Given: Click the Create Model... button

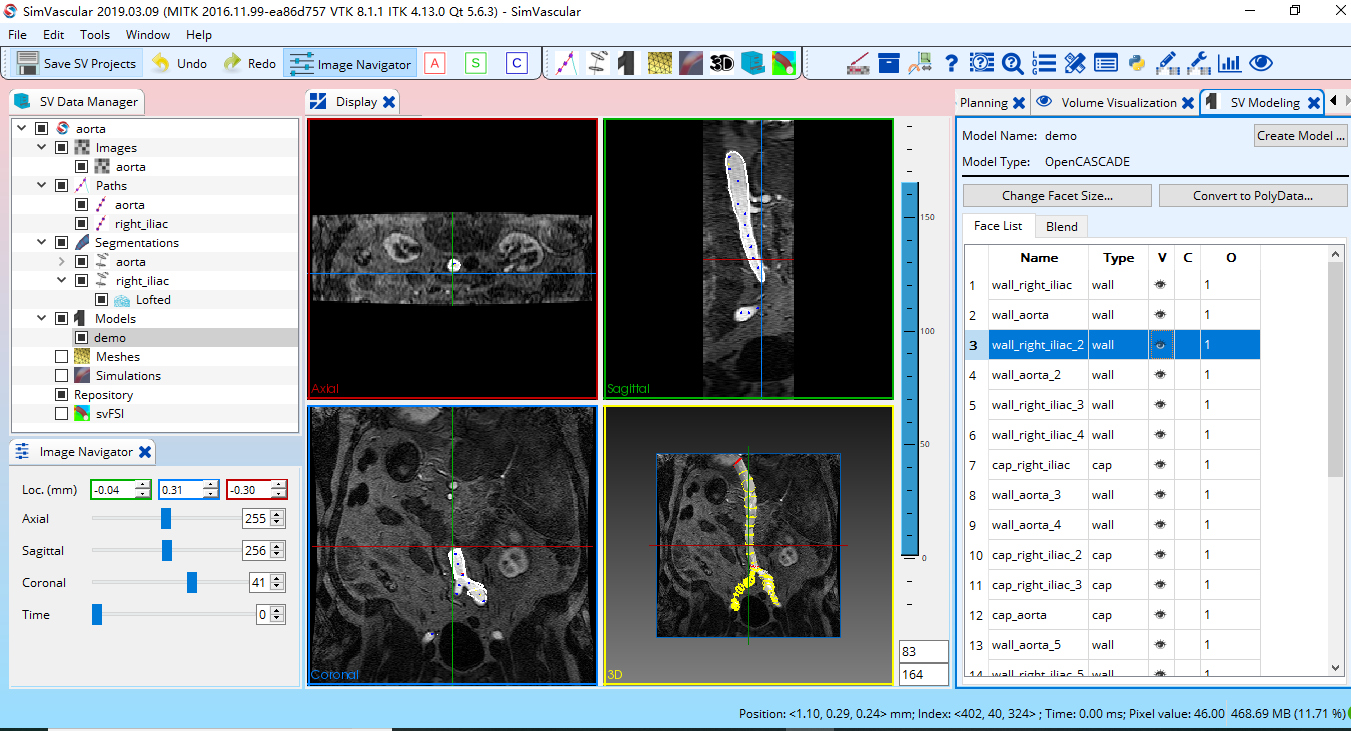Looking at the screenshot, I should pyautogui.click(x=1301, y=135).
